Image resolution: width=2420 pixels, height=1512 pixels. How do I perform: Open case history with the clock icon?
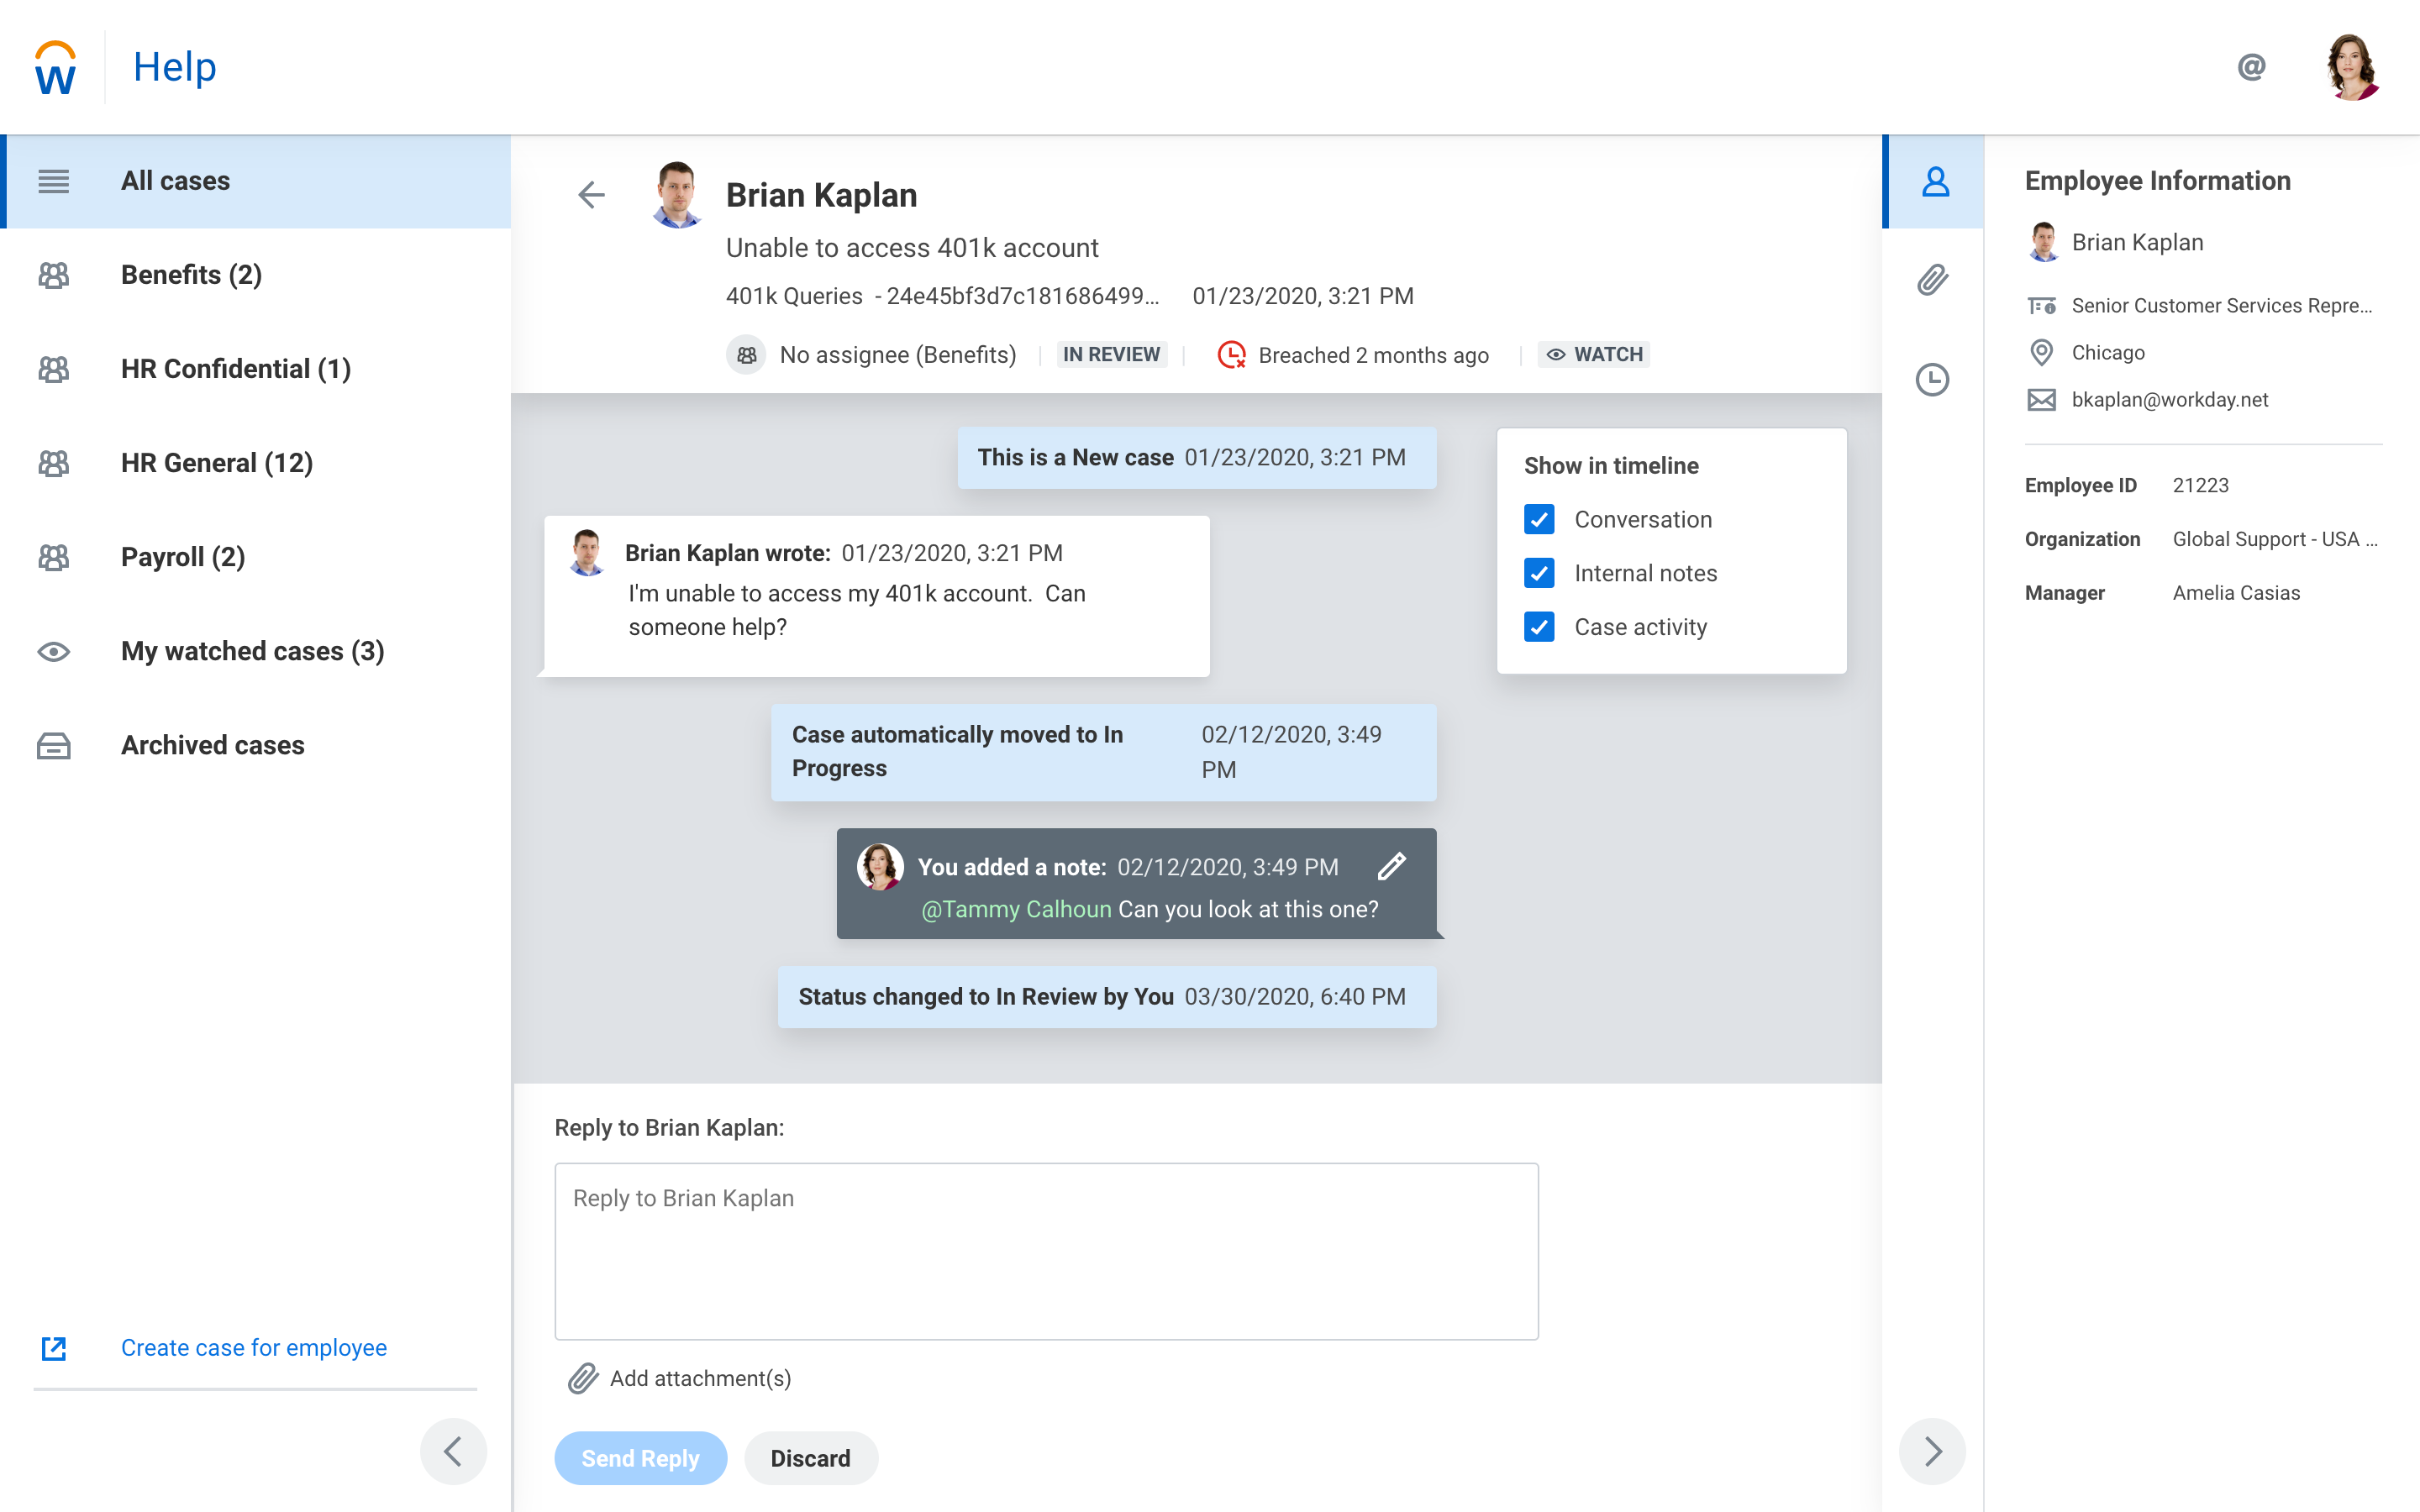1934,380
